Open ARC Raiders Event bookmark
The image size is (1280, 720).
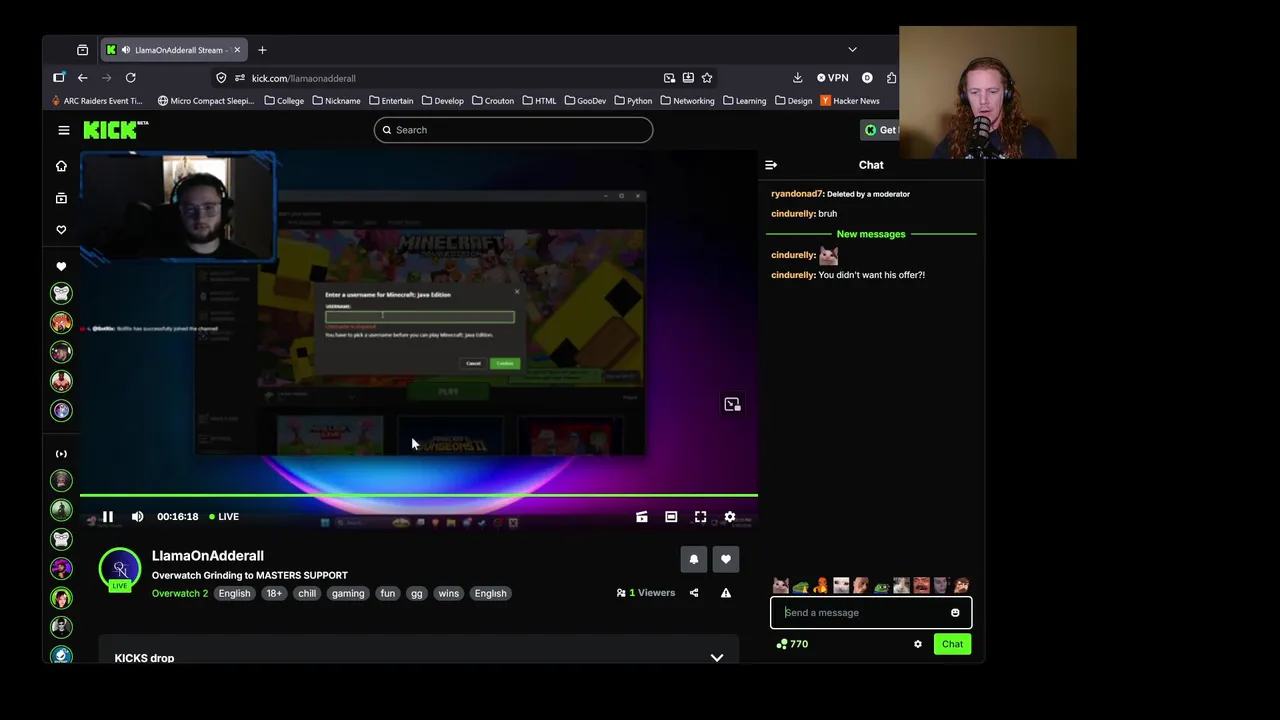98,101
